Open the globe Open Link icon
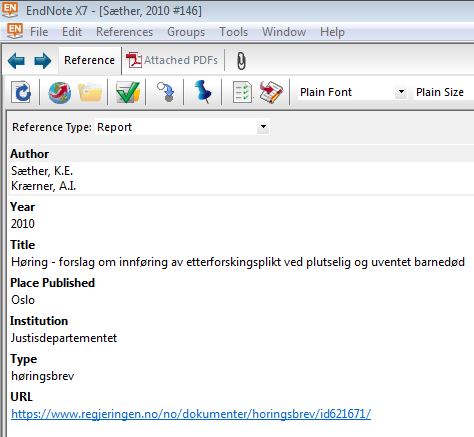This screenshot has width=474, height=437. tap(59, 92)
